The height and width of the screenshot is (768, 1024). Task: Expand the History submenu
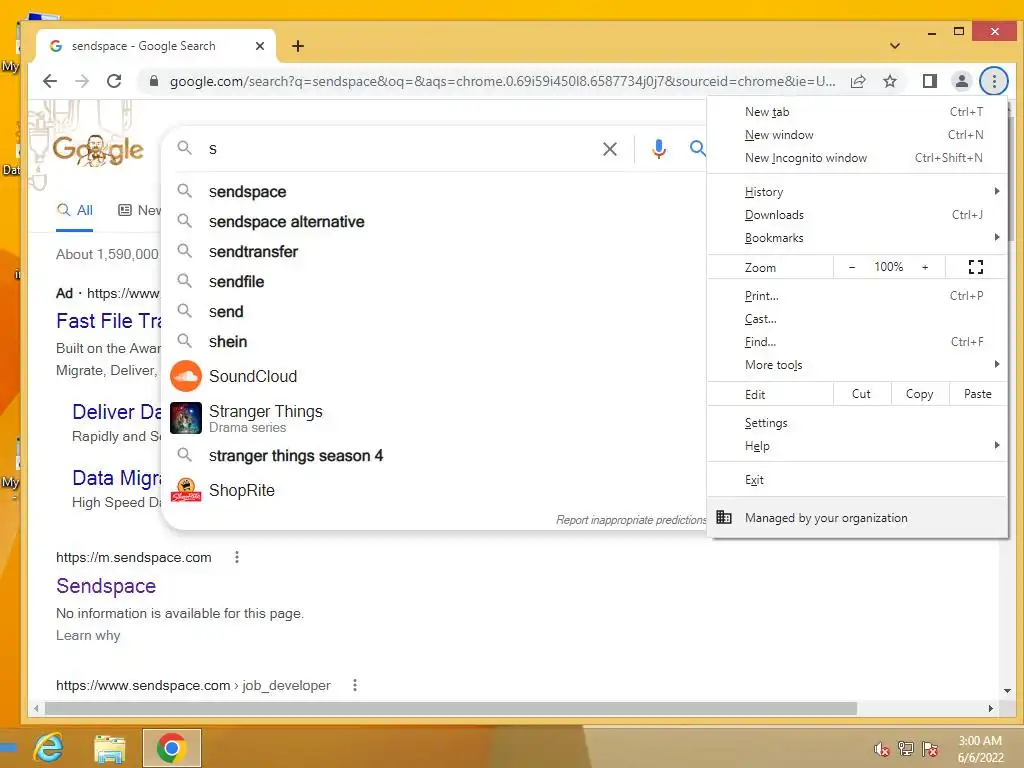tap(857, 192)
